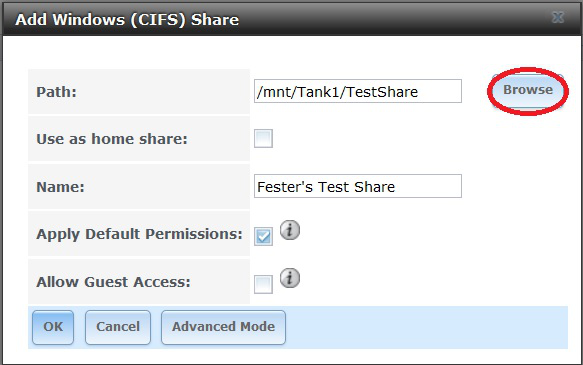
Task: Focus the Path text field
Action: [x=358, y=91]
